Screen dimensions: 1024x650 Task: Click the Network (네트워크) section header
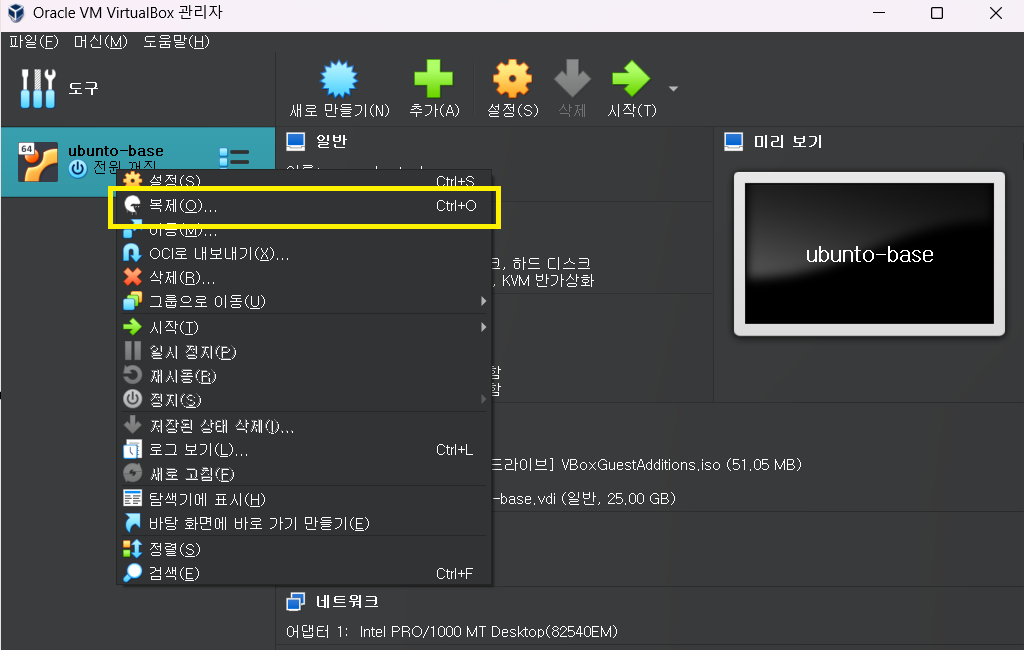tap(347, 601)
